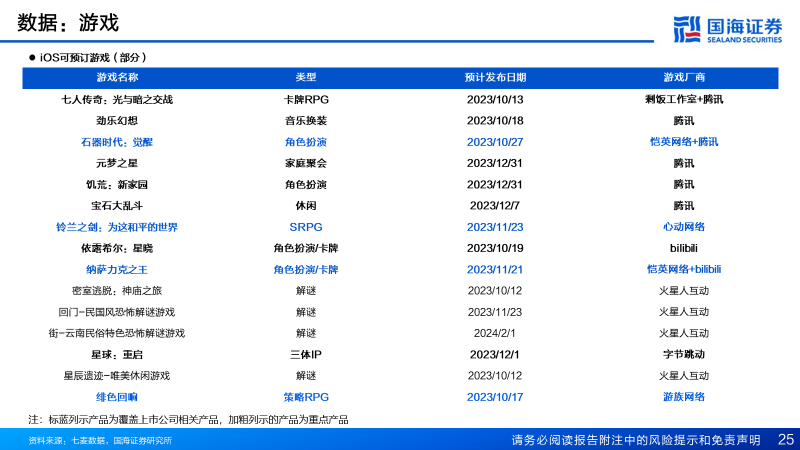Screen dimensions: 800x450
Task: Click the 家庭聚会 type cell
Action: [306, 163]
